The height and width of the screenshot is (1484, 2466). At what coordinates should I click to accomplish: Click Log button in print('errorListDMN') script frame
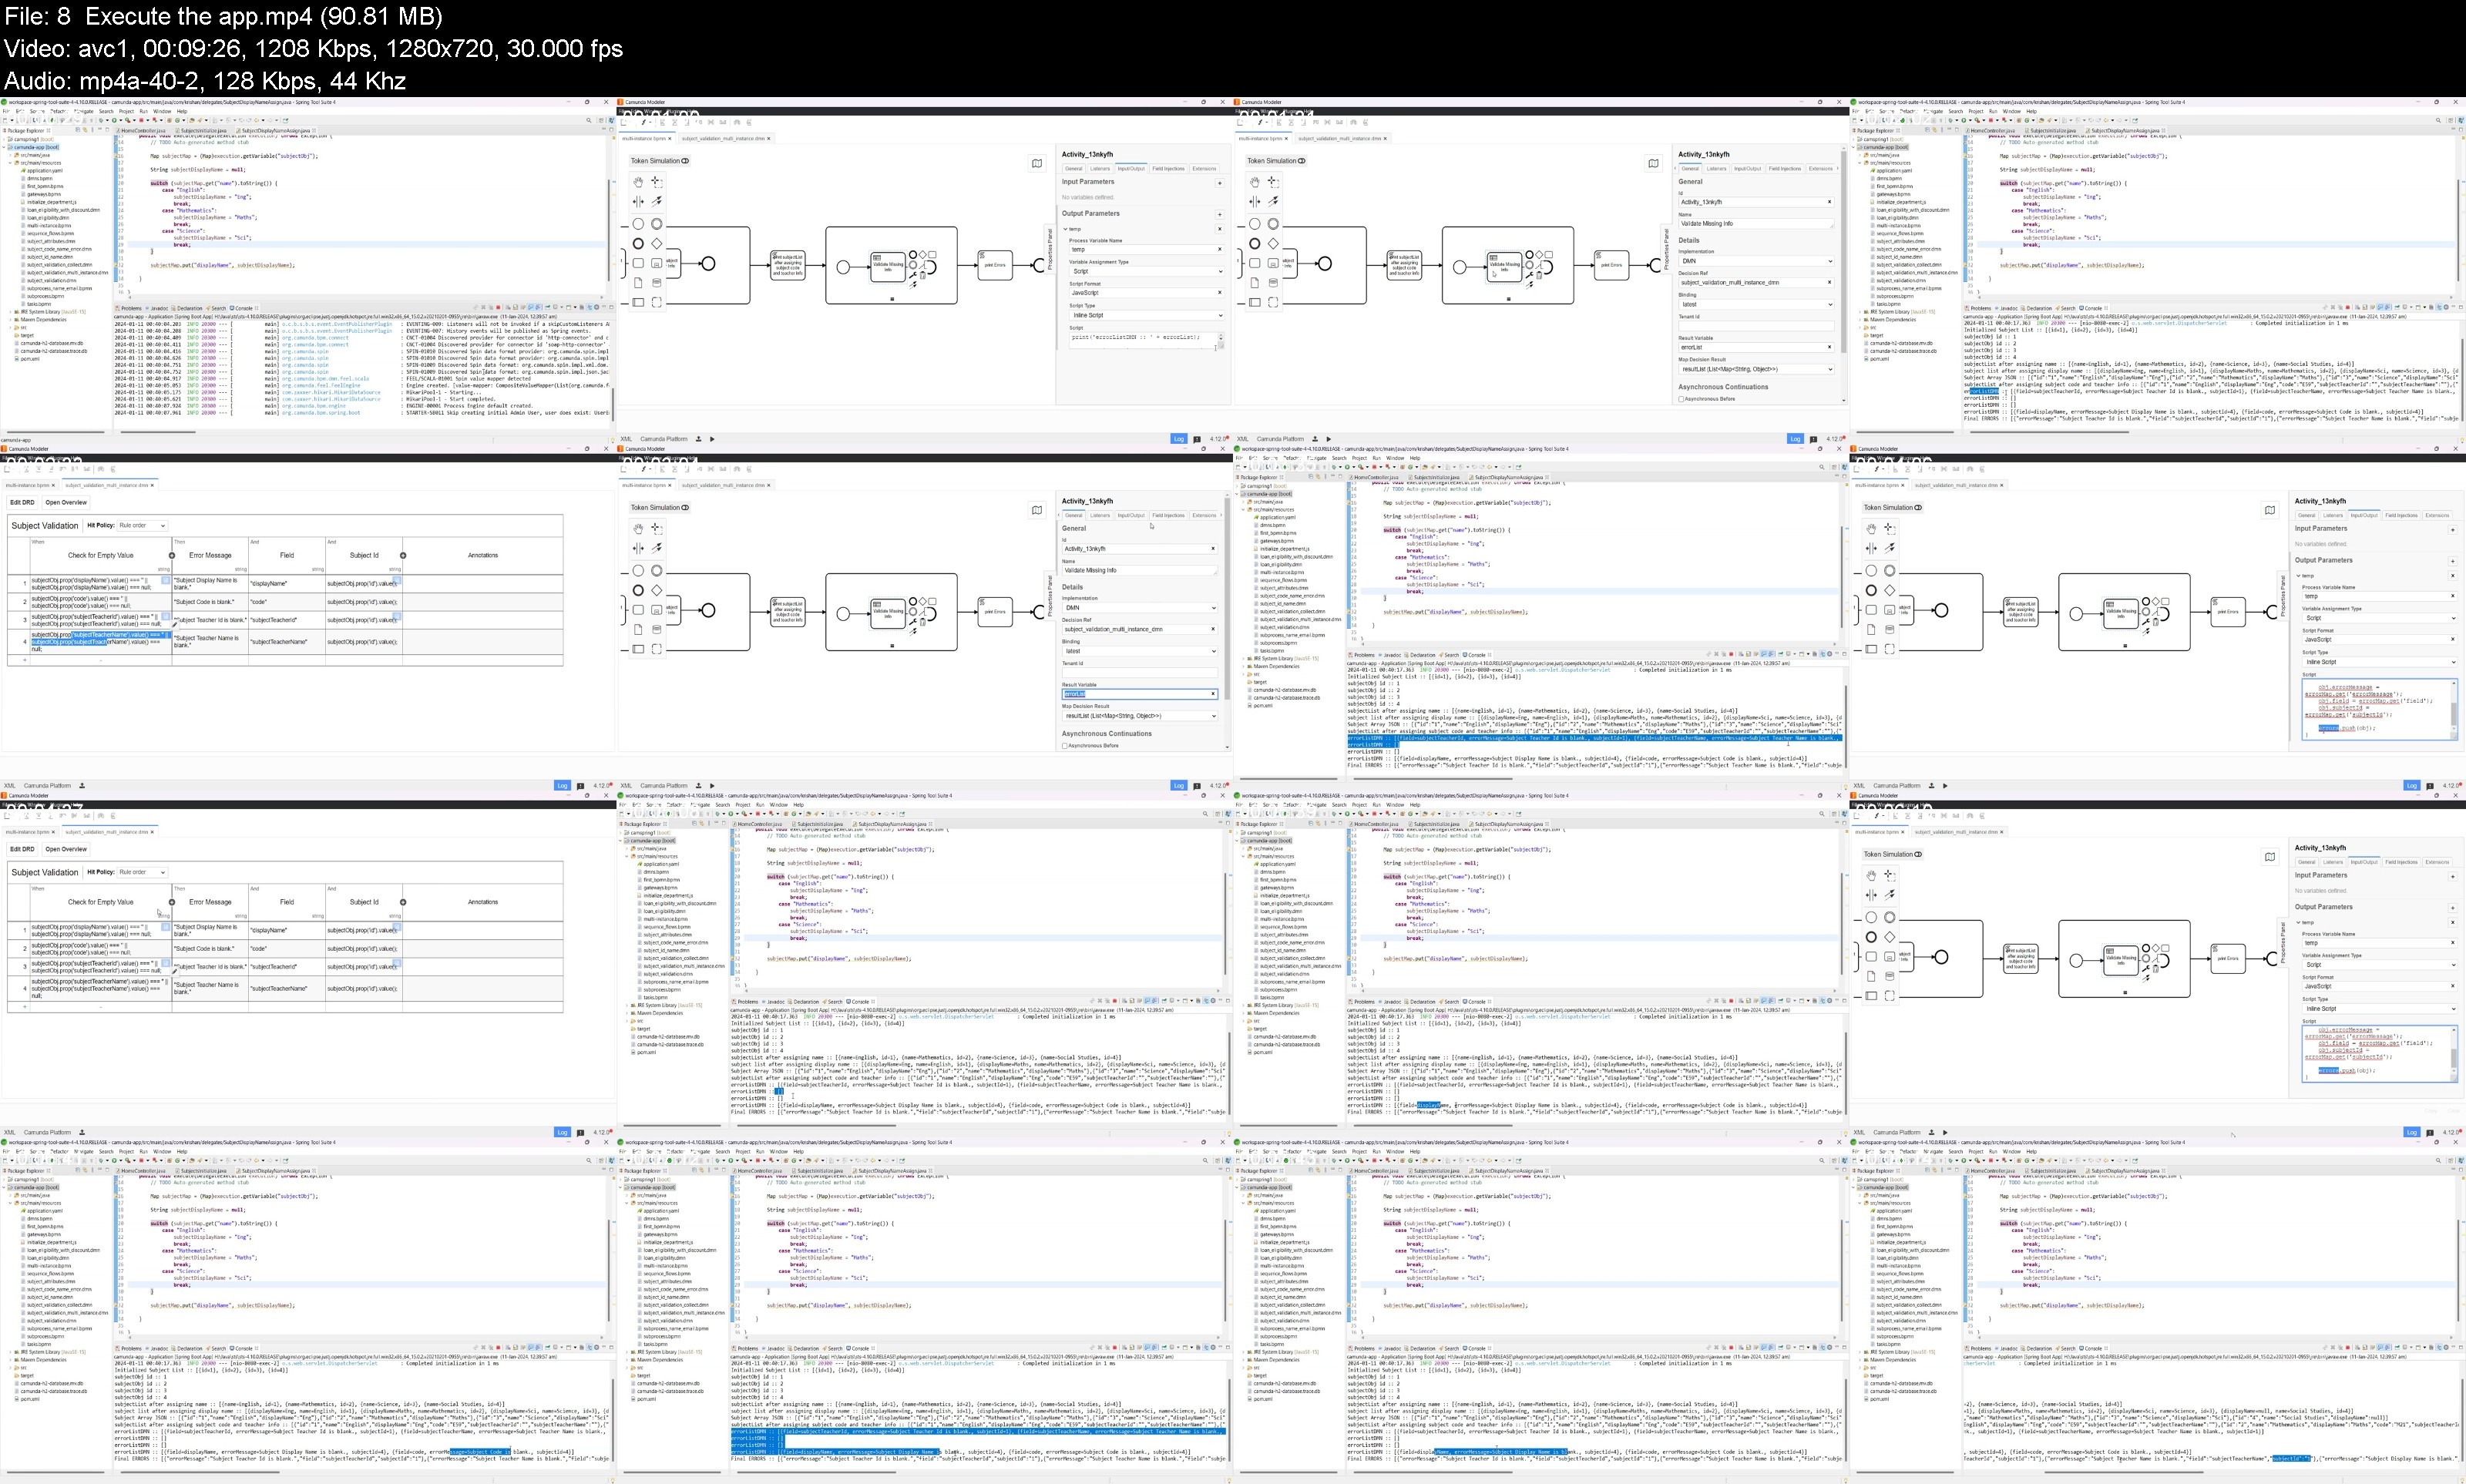(1179, 439)
